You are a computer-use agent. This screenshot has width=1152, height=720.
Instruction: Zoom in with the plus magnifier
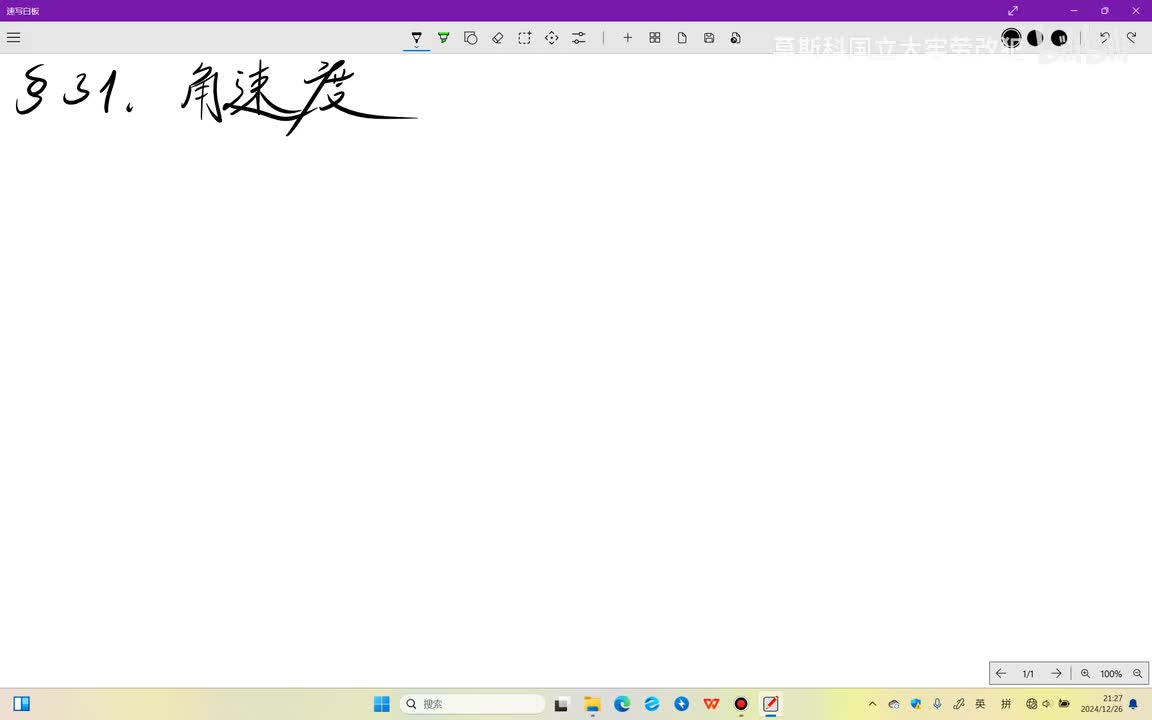pyautogui.click(x=1085, y=673)
